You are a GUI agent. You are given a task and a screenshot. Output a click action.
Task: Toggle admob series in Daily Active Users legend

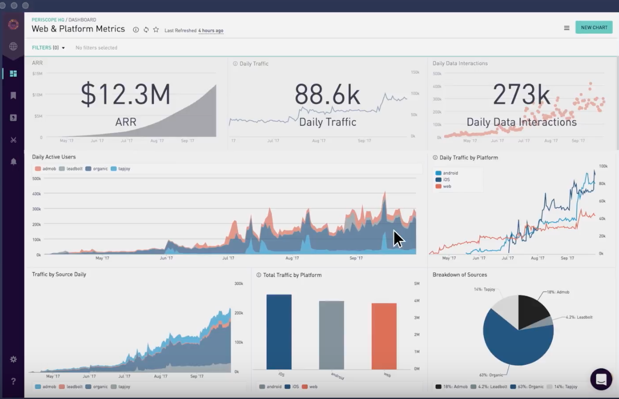pos(46,169)
